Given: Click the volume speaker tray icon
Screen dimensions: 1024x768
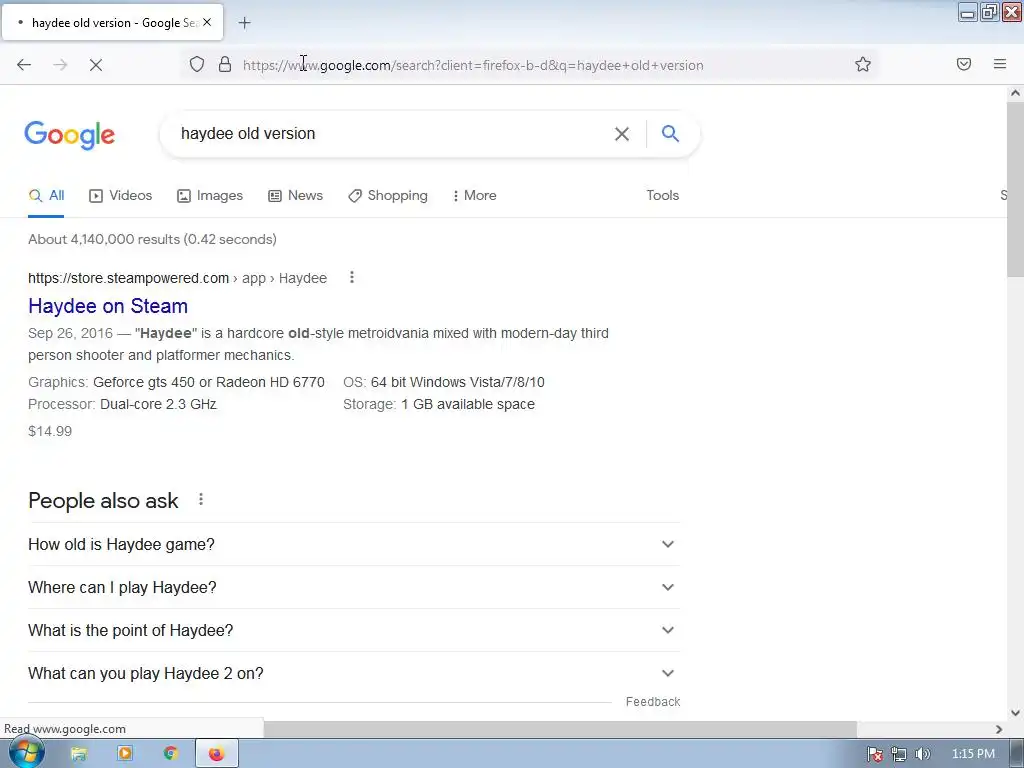Looking at the screenshot, I should (922, 754).
